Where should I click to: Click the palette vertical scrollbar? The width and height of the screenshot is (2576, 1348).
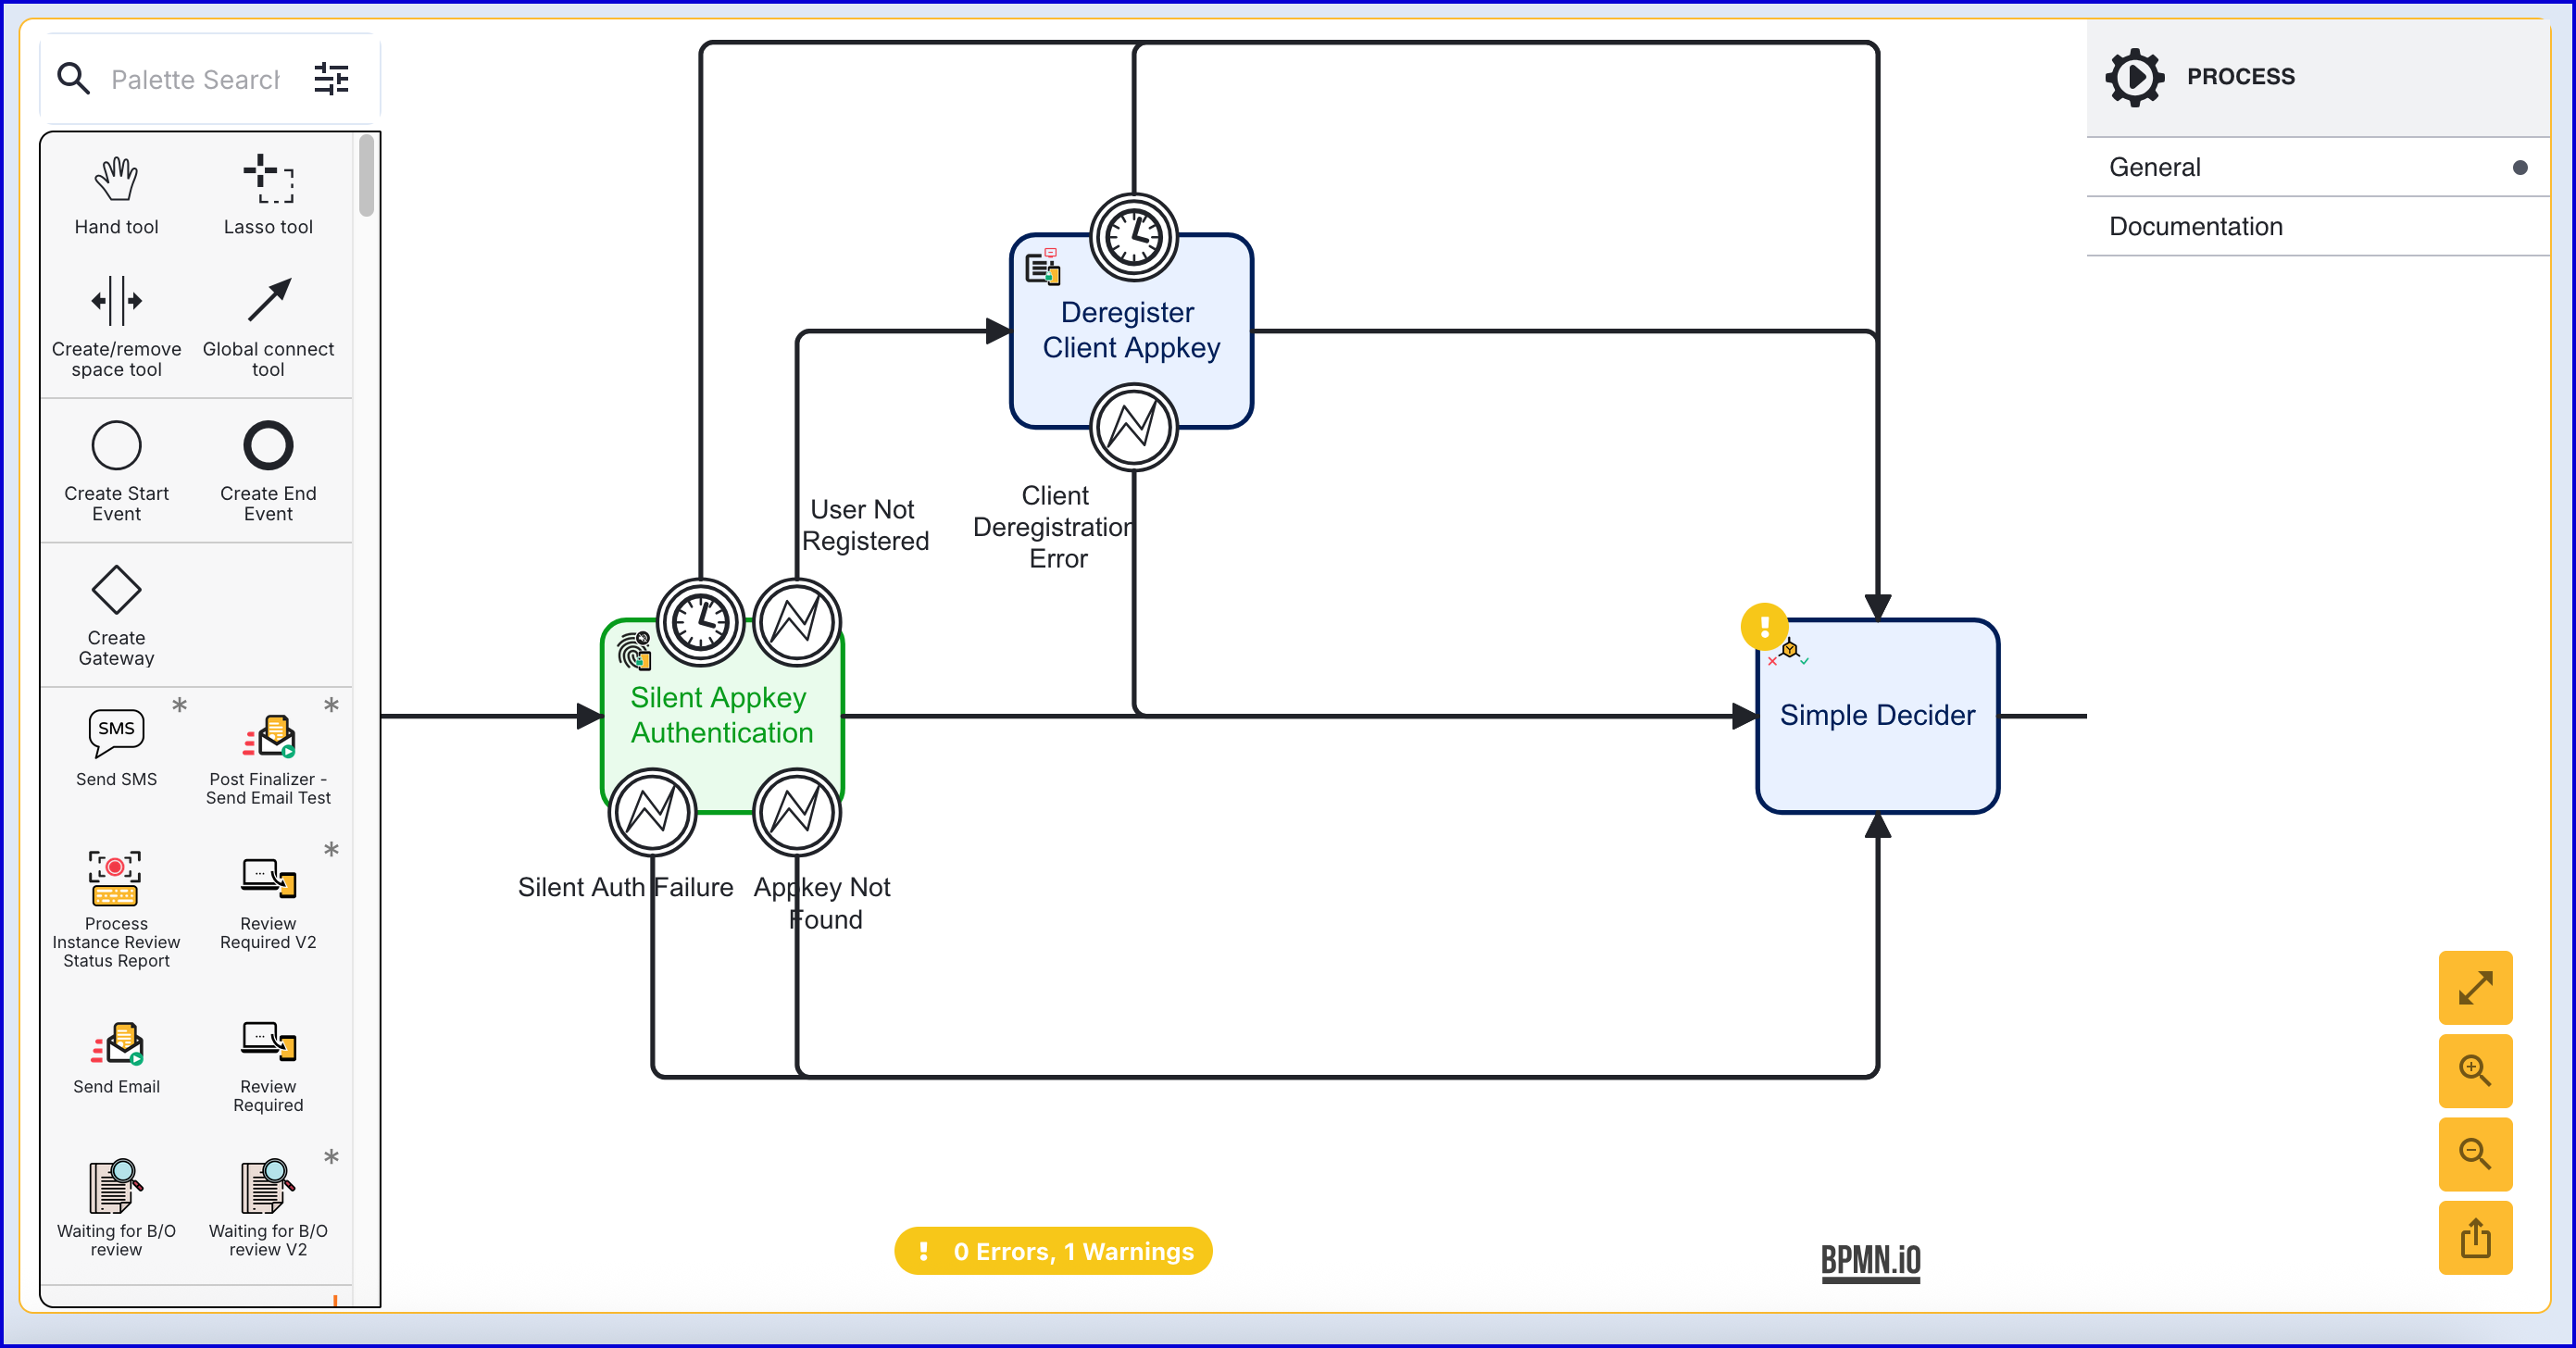(367, 176)
